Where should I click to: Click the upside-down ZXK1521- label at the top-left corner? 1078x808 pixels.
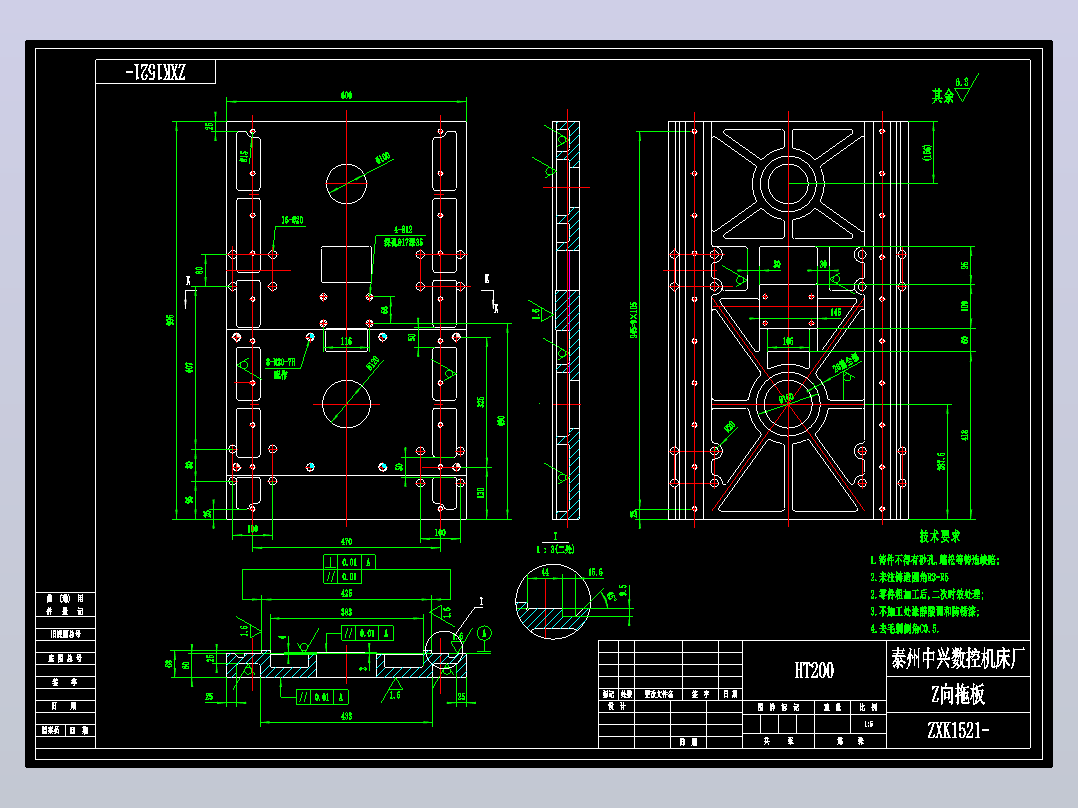pyautogui.click(x=155, y=72)
